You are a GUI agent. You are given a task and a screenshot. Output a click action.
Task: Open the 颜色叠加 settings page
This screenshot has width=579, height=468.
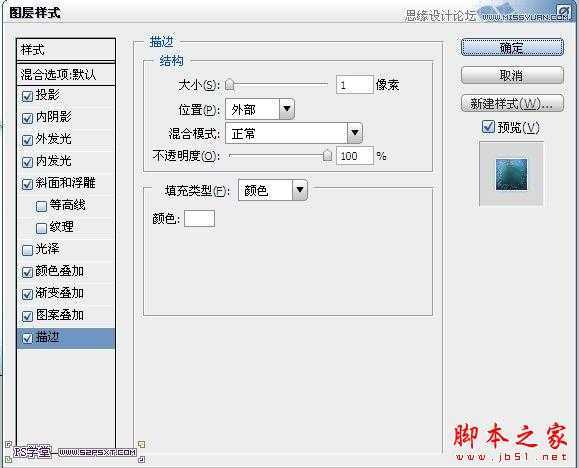[59, 271]
